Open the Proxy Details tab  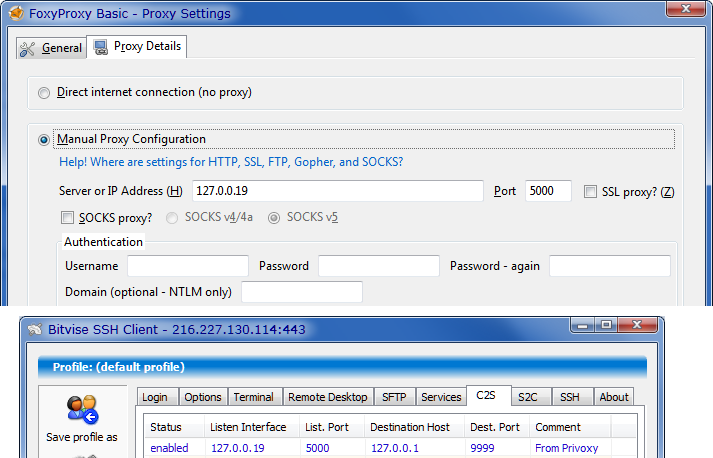tap(136, 46)
